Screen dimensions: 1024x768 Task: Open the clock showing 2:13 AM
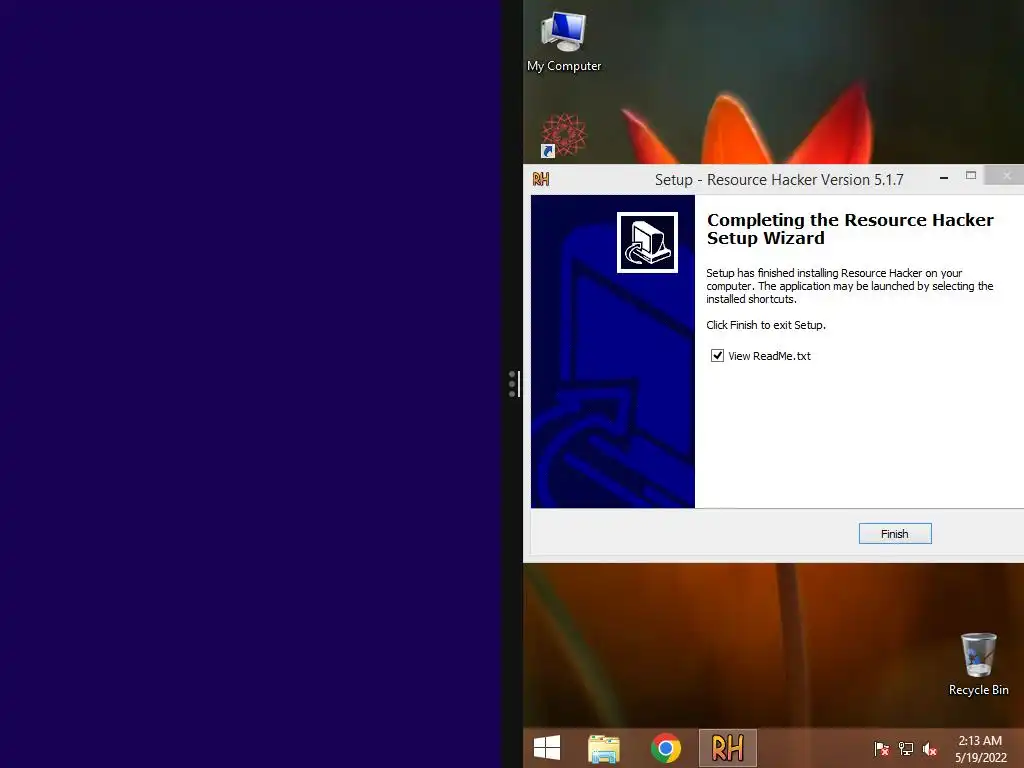tap(980, 748)
